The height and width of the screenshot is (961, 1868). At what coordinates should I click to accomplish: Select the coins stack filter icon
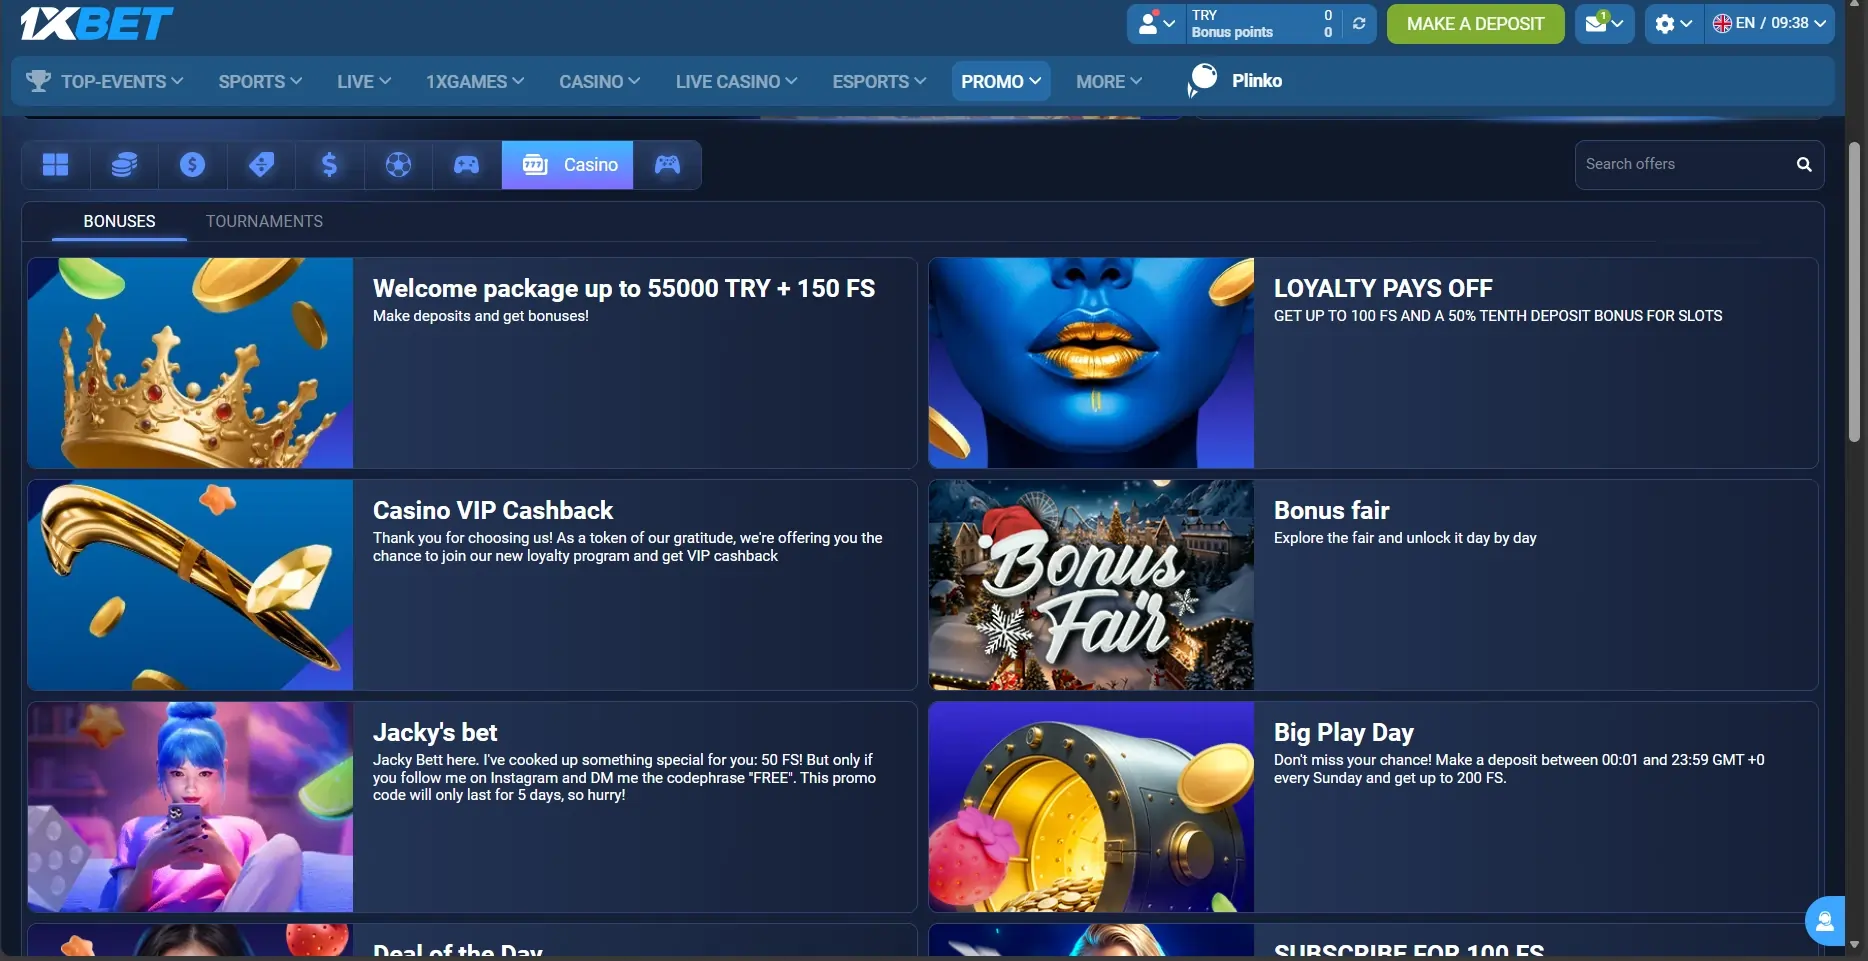[x=123, y=164]
